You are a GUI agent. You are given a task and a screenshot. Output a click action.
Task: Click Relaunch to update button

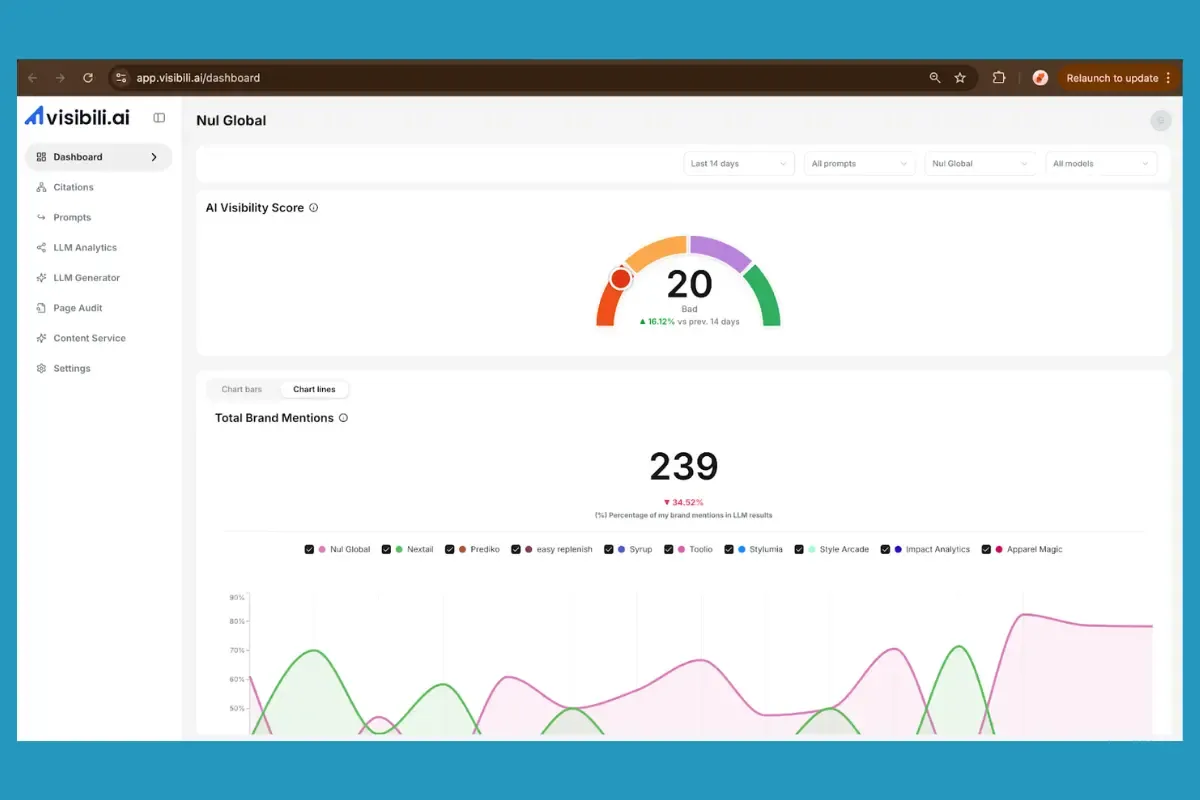click(x=1118, y=78)
